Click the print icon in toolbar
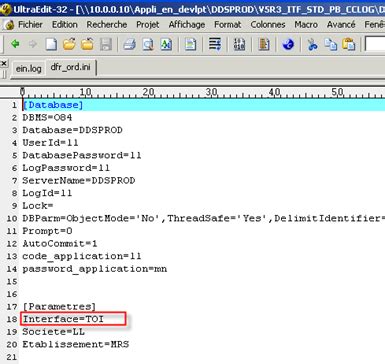The image size is (385, 364). click(x=129, y=44)
